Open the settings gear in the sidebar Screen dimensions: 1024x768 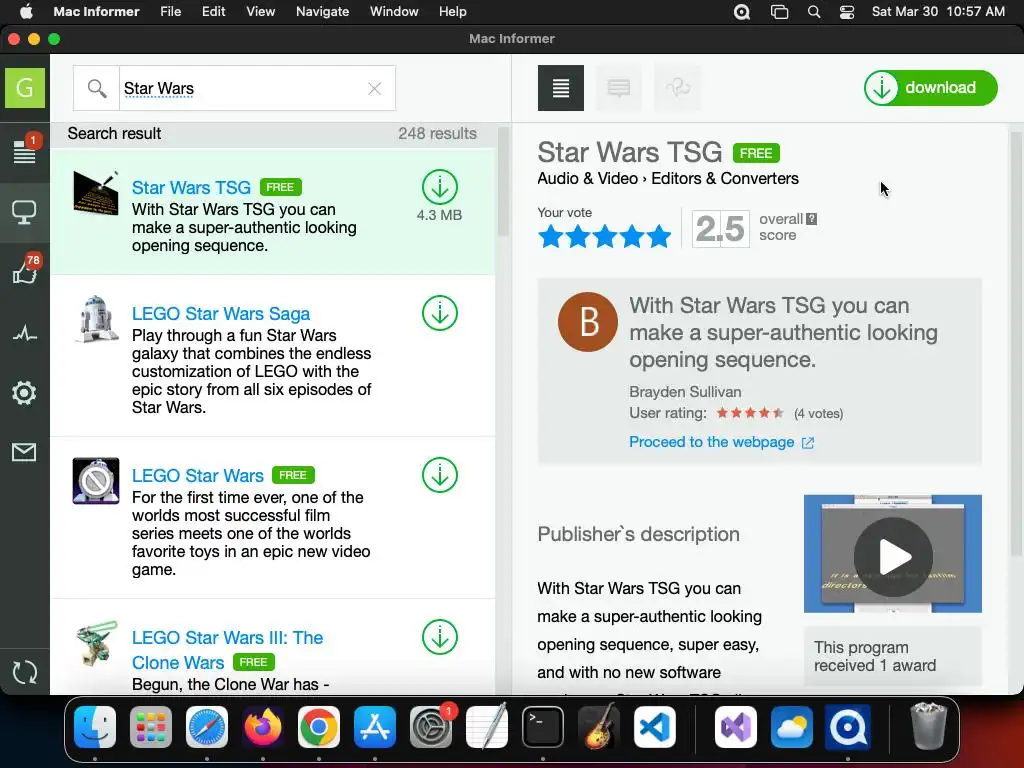coord(24,393)
